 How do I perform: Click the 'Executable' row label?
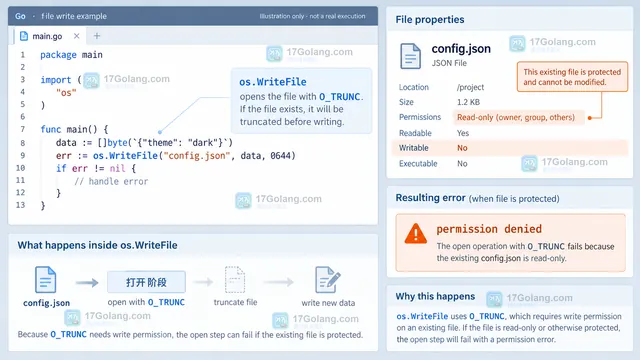tap(418, 164)
